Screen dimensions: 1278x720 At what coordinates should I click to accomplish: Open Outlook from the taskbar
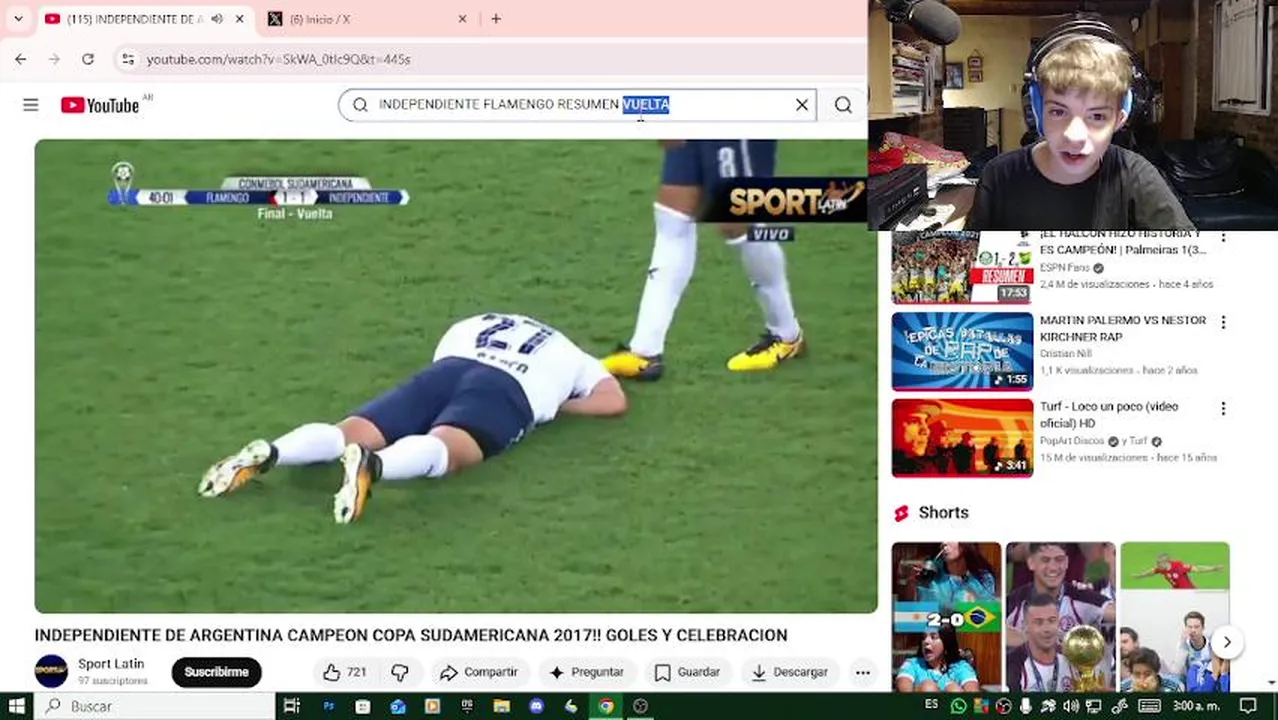tap(397, 706)
